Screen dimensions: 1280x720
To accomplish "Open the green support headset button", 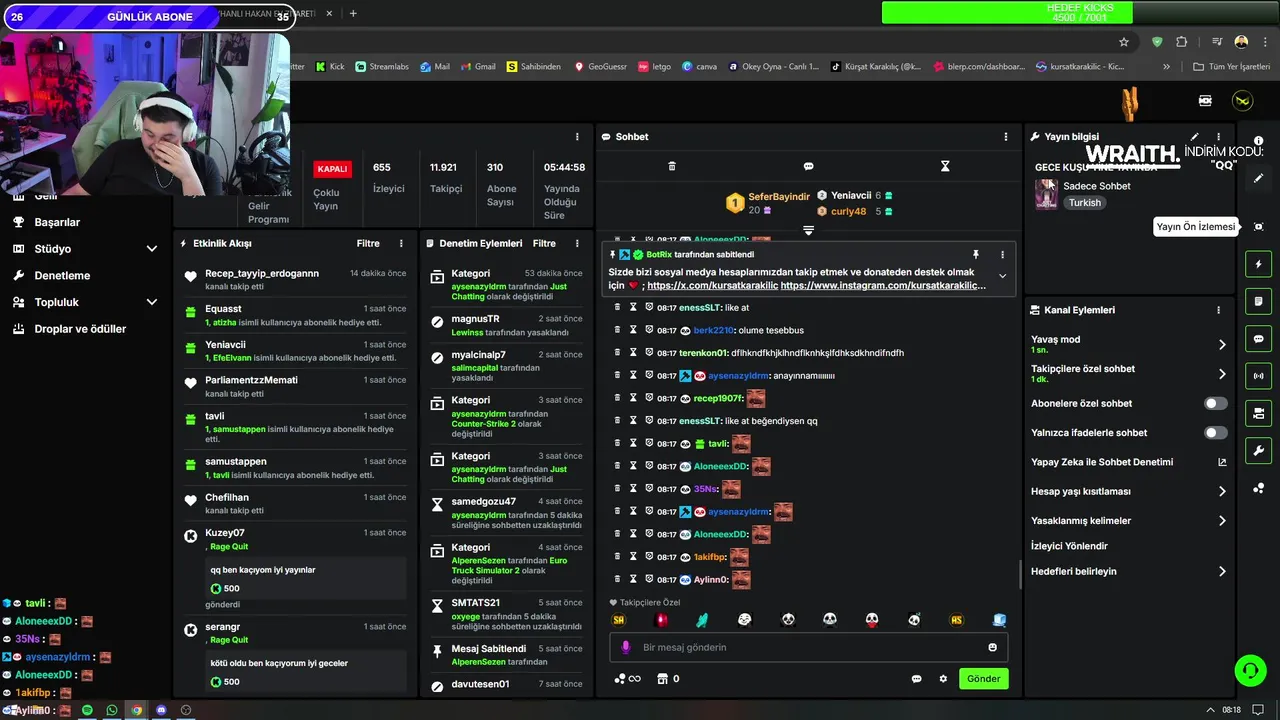I will pyautogui.click(x=1250, y=670).
